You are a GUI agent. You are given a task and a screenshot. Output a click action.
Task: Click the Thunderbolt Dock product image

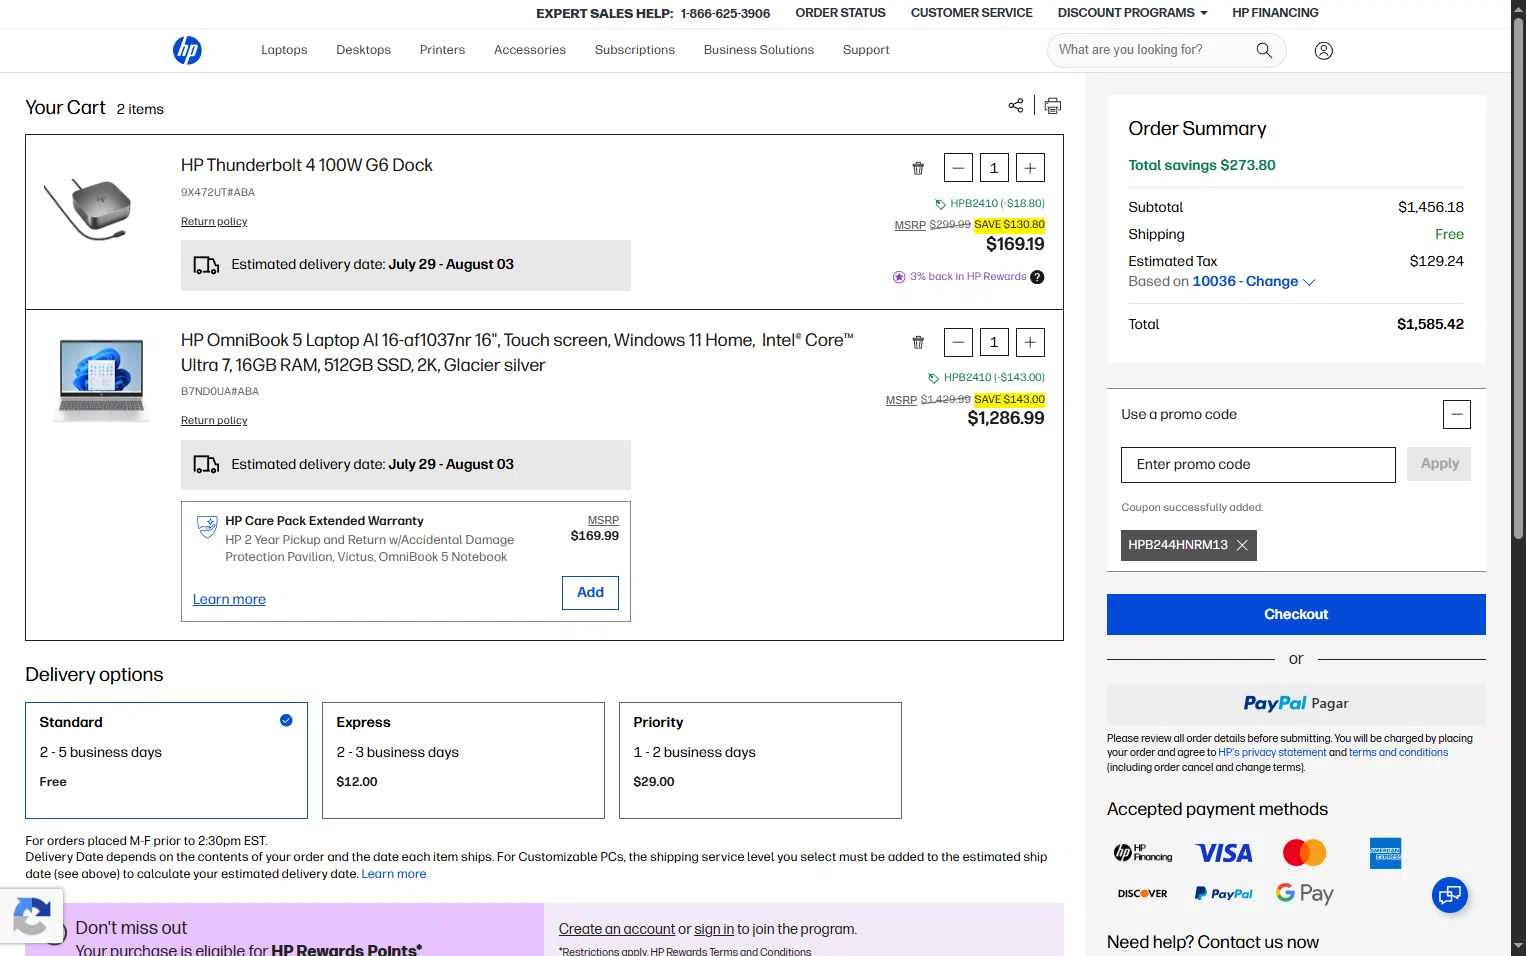[88, 208]
